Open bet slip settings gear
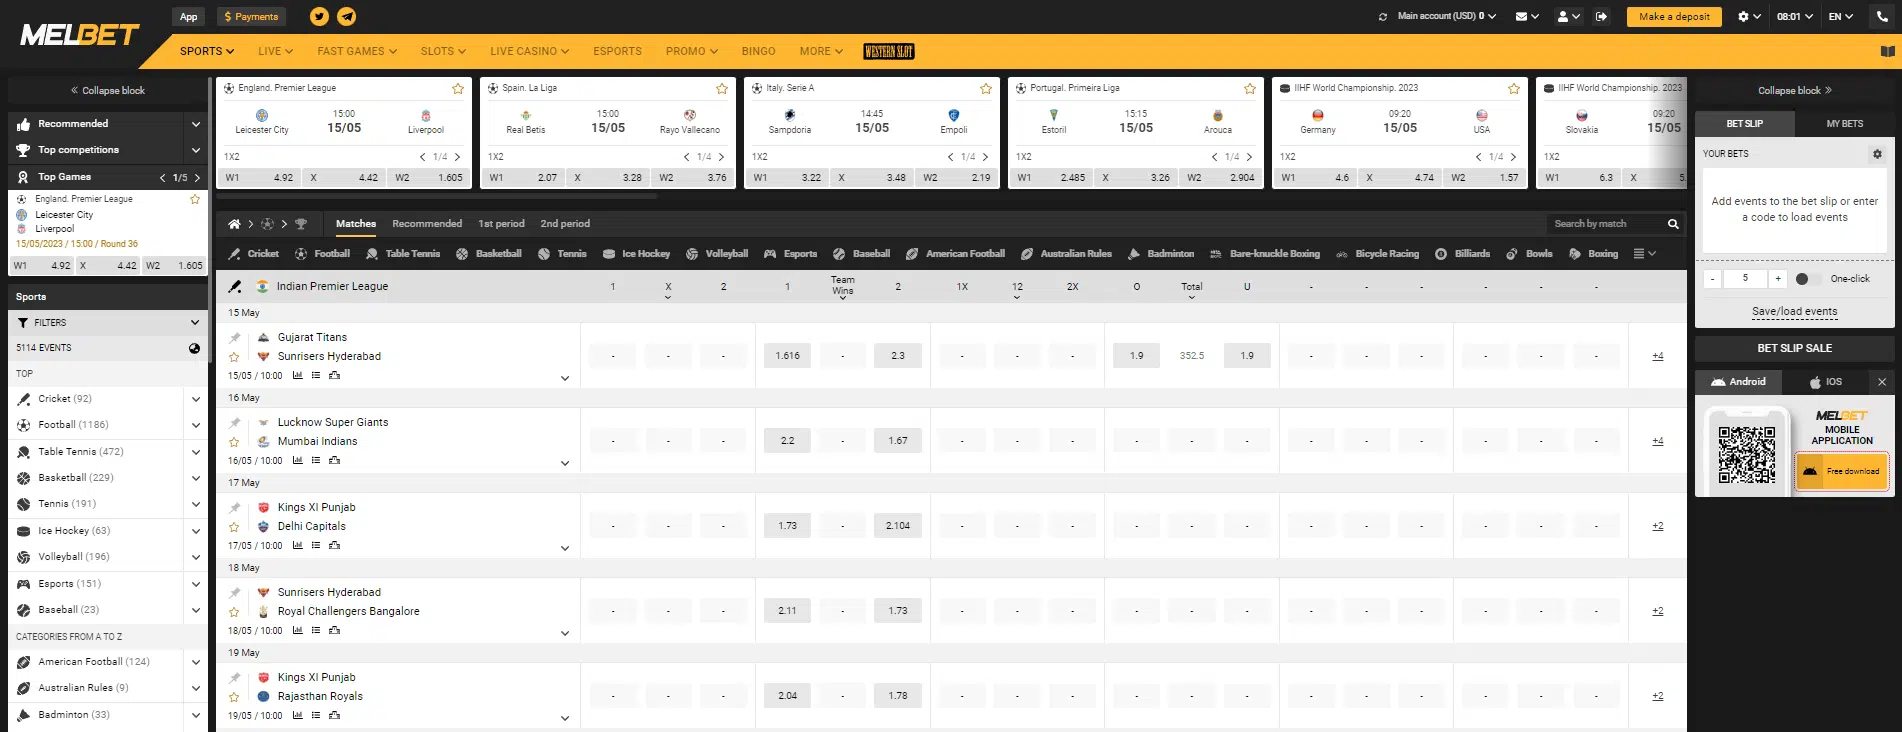The width and height of the screenshot is (1902, 732). pos(1877,154)
